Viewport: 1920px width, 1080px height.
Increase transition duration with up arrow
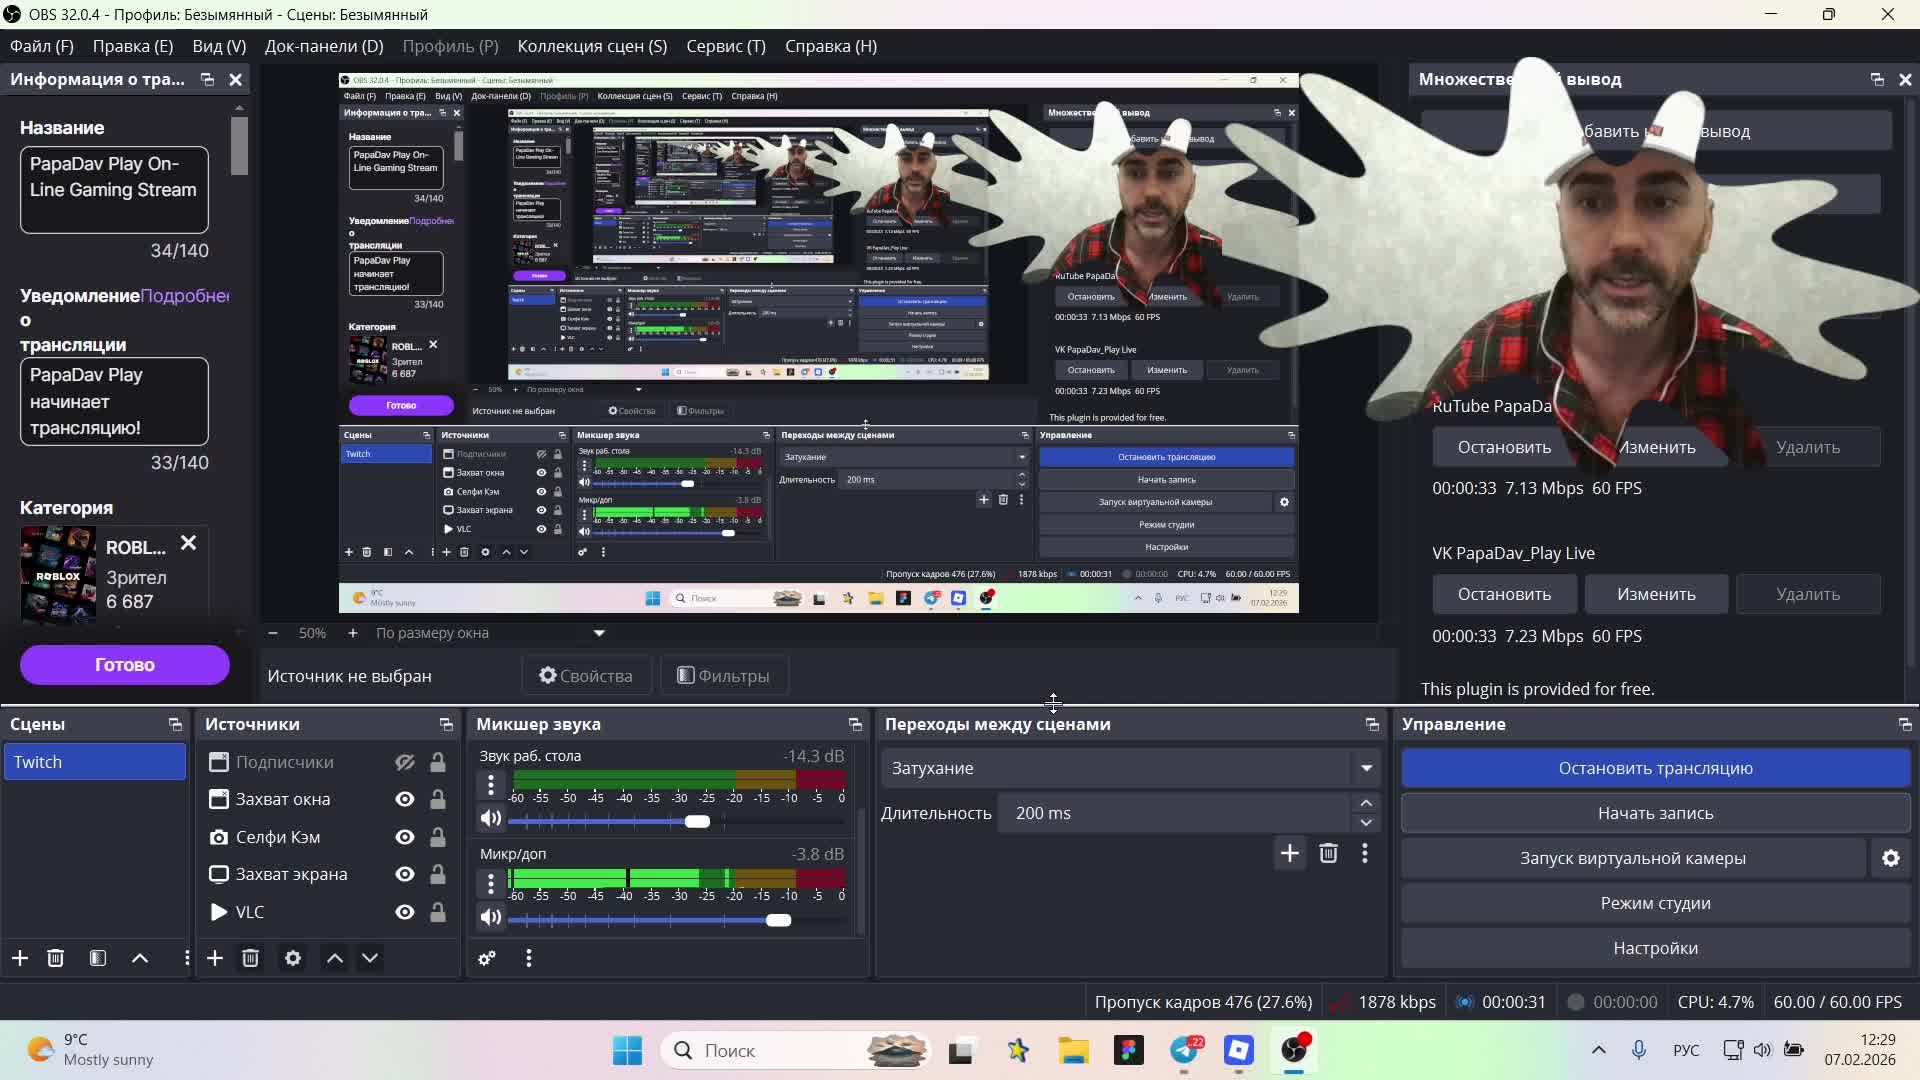coord(1366,803)
